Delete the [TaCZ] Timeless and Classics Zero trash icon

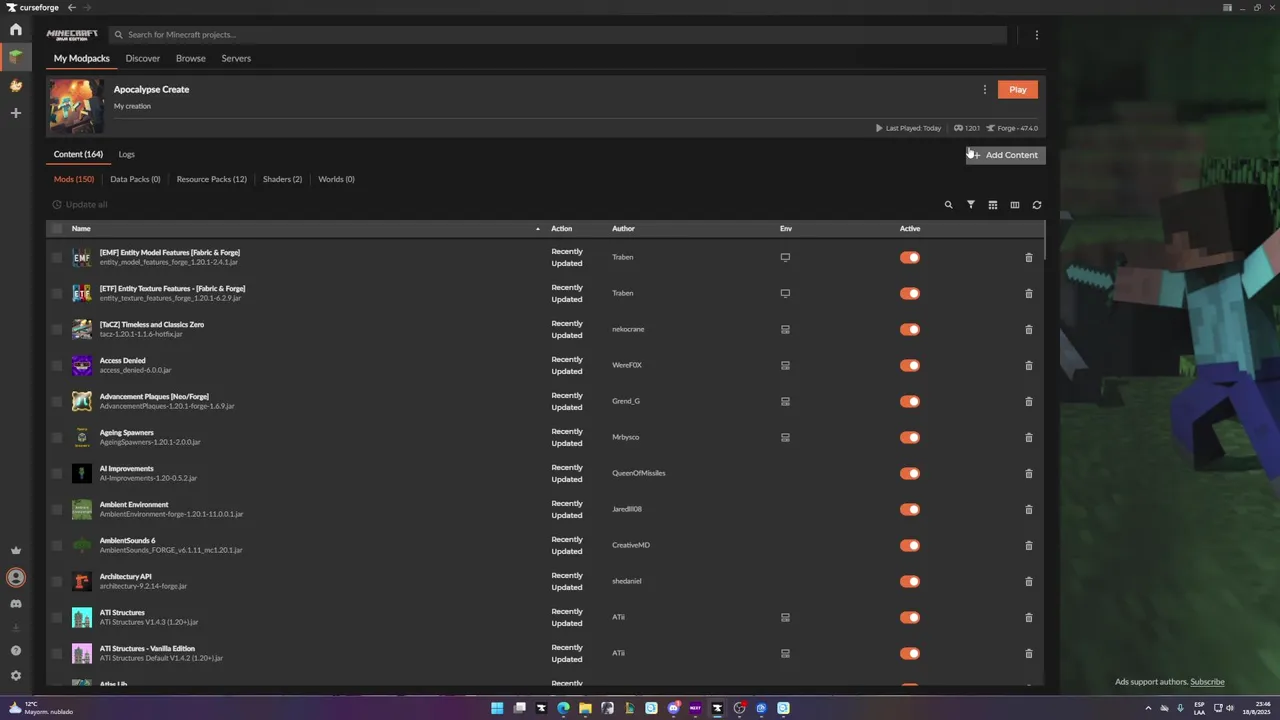pyautogui.click(x=1028, y=329)
